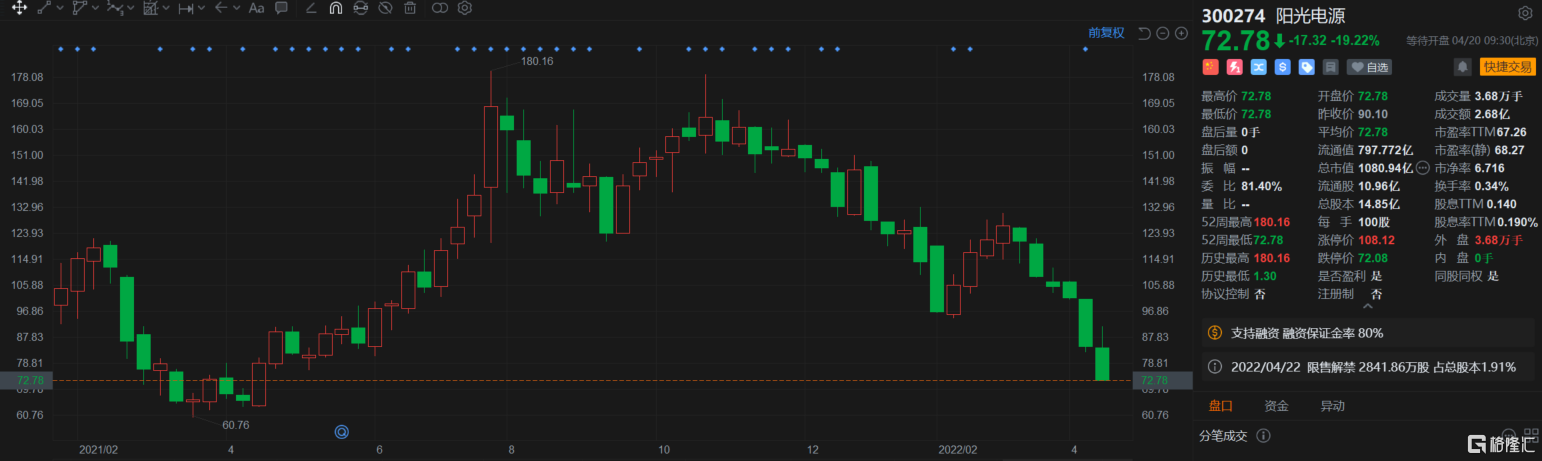The width and height of the screenshot is (1542, 461).
Task: Set a price alert with bell icon
Action: click(1463, 67)
